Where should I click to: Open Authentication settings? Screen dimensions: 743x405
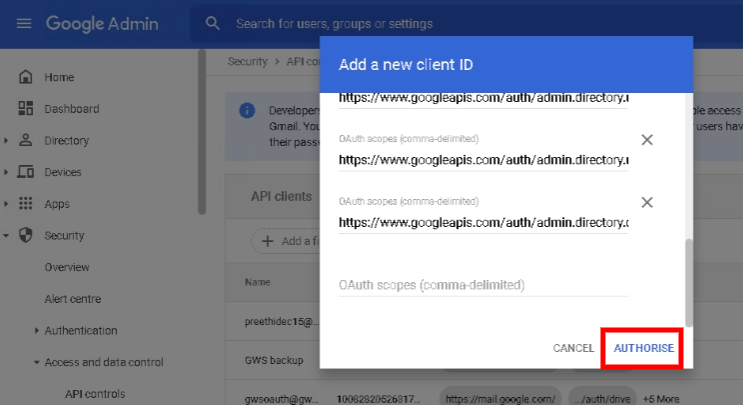pos(81,331)
